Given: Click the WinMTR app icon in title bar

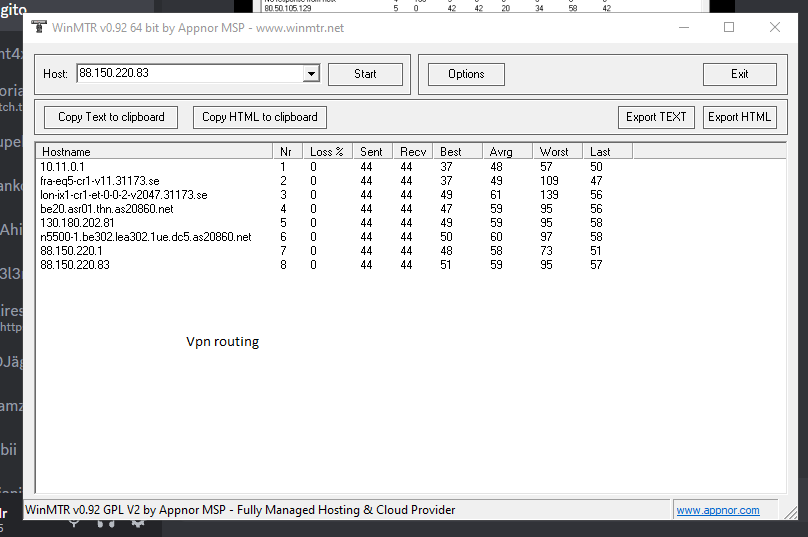Looking at the screenshot, I should click(x=40, y=28).
